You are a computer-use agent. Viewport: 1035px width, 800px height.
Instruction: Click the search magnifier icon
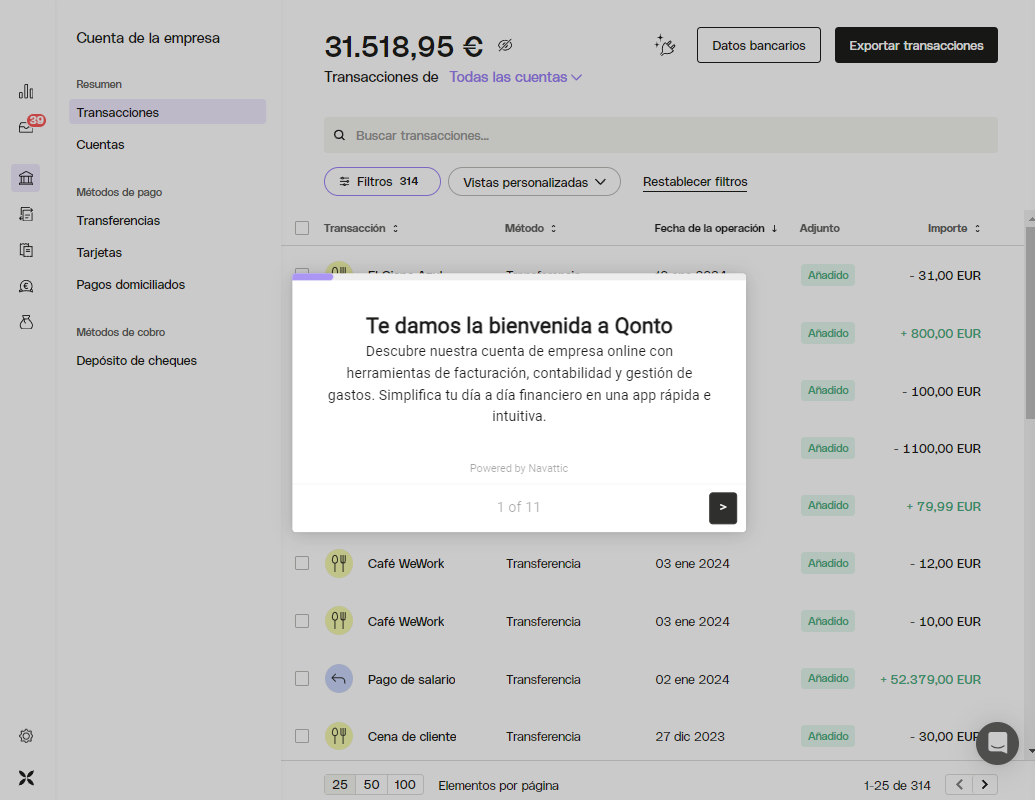(x=339, y=135)
